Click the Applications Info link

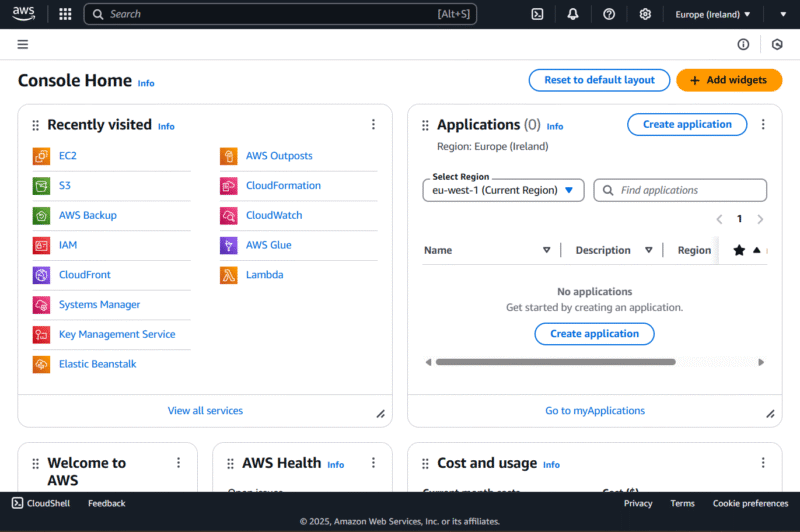555,126
